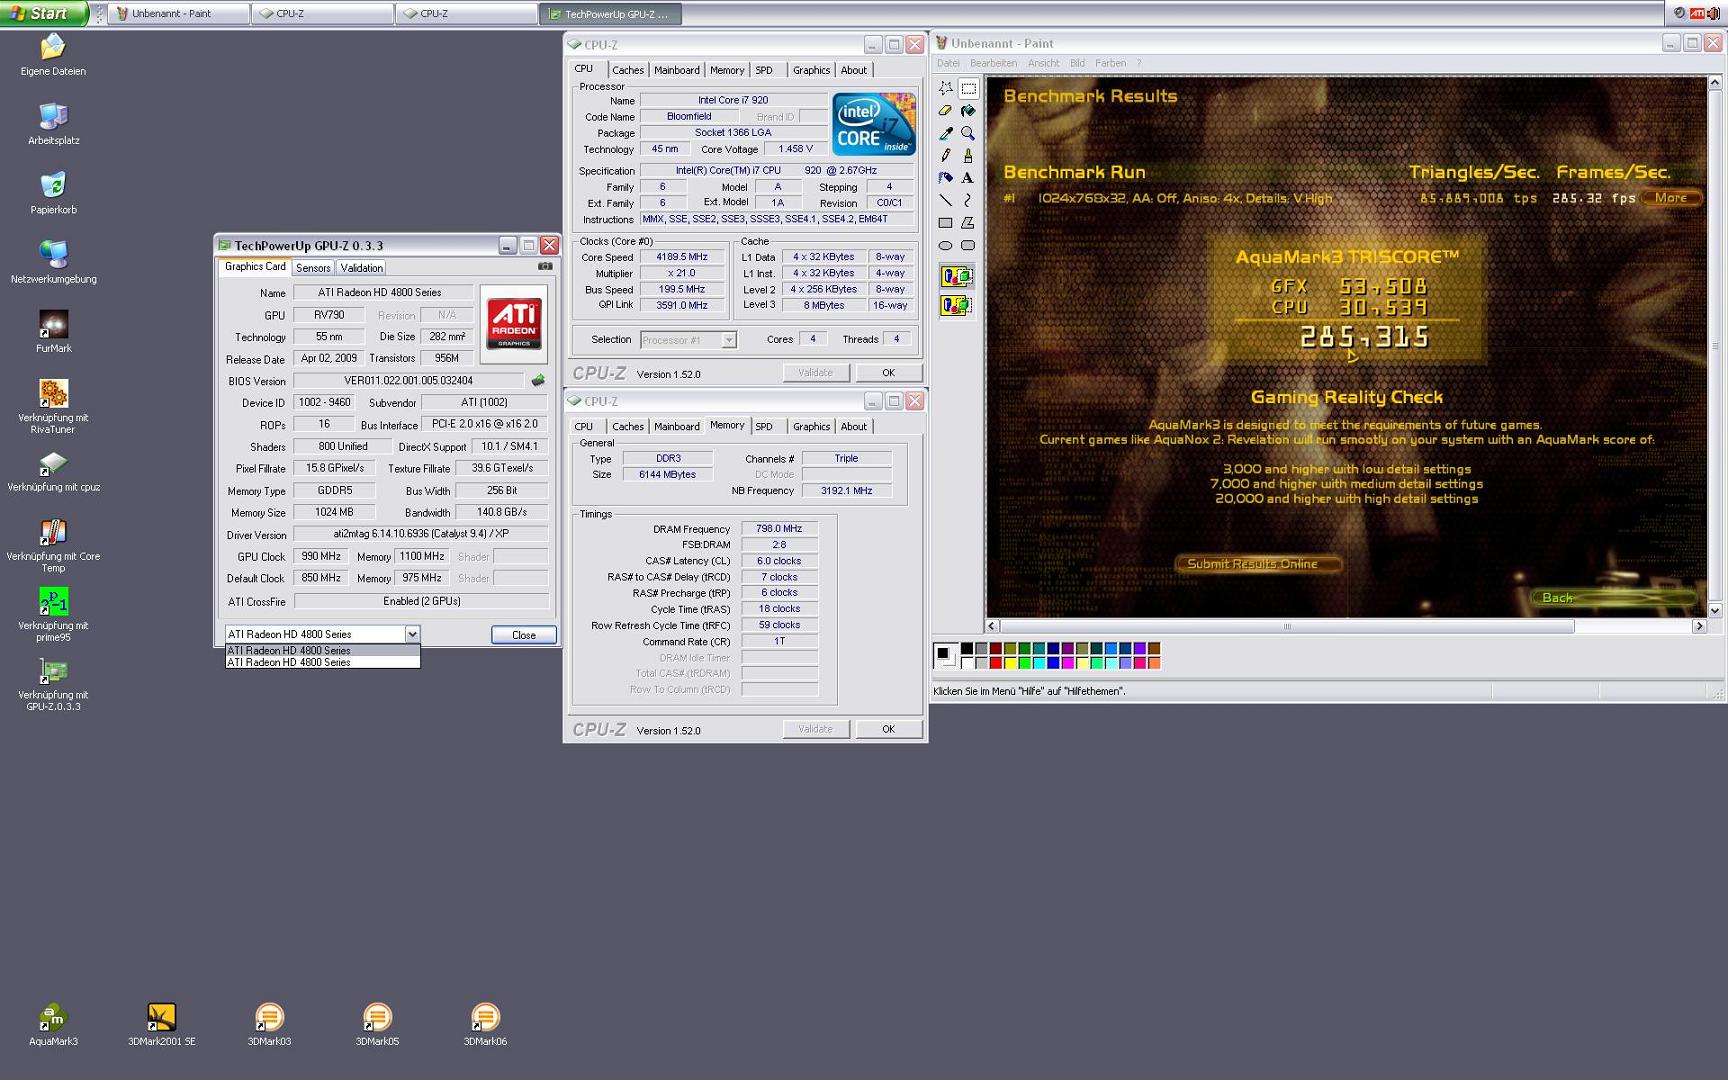Enable opaque selection mode option in Paint
Image resolution: width=1728 pixels, height=1080 pixels.
(956, 277)
